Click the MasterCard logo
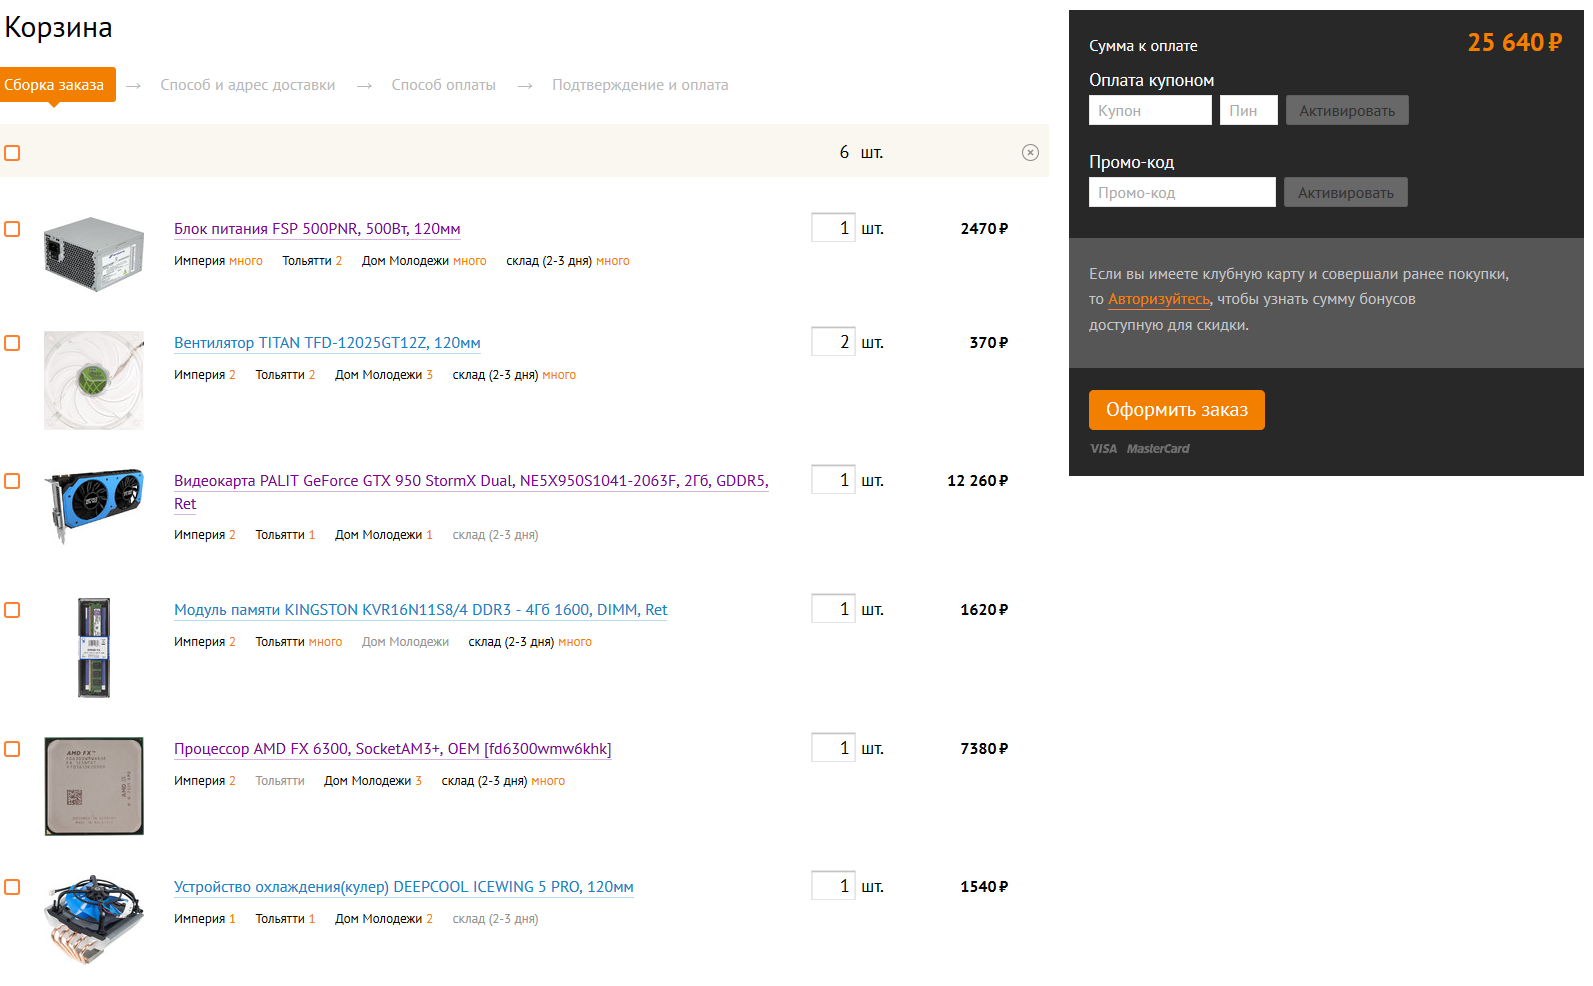This screenshot has height=986, width=1593. [1158, 449]
